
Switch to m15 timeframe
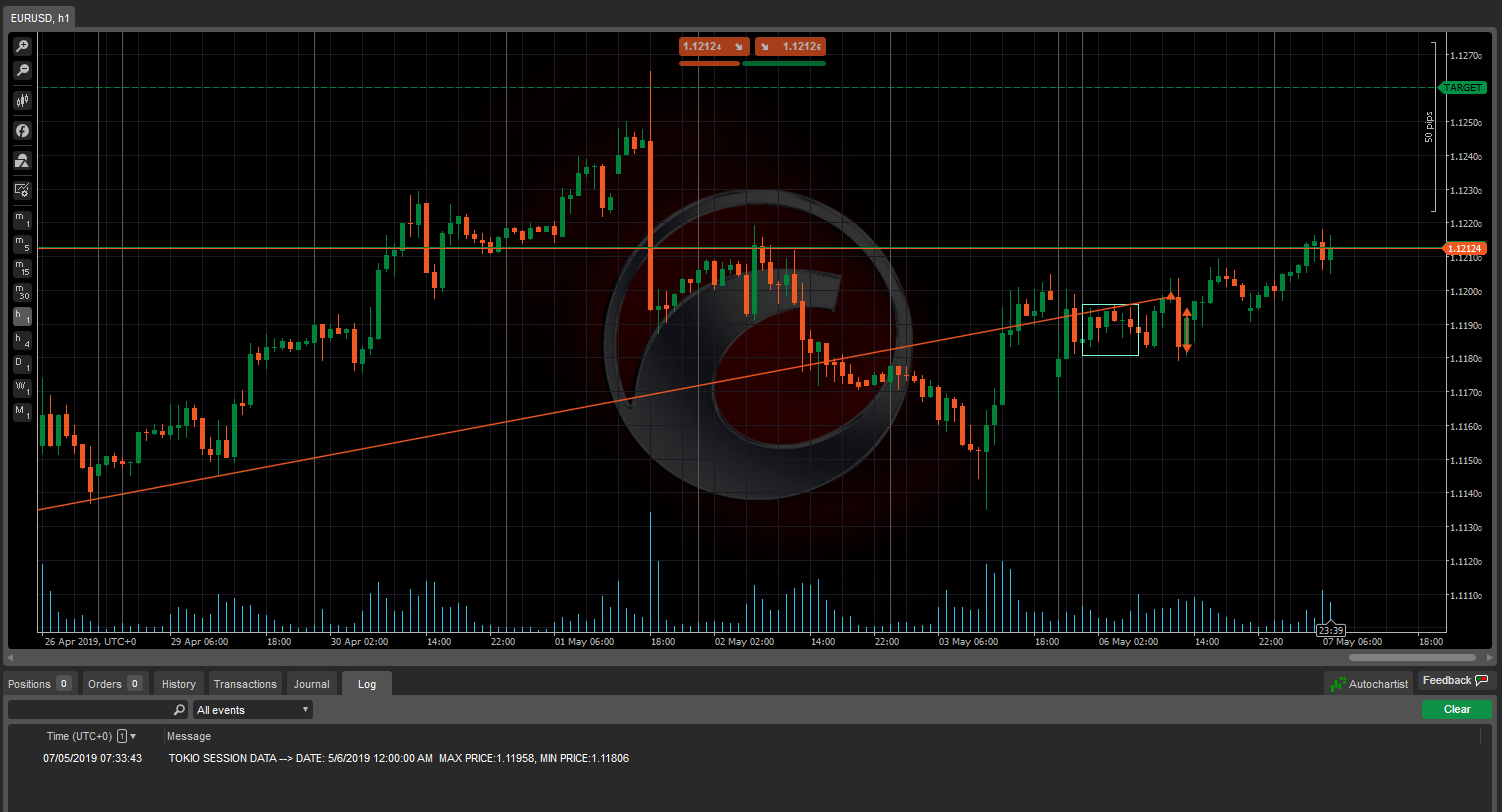point(22,268)
